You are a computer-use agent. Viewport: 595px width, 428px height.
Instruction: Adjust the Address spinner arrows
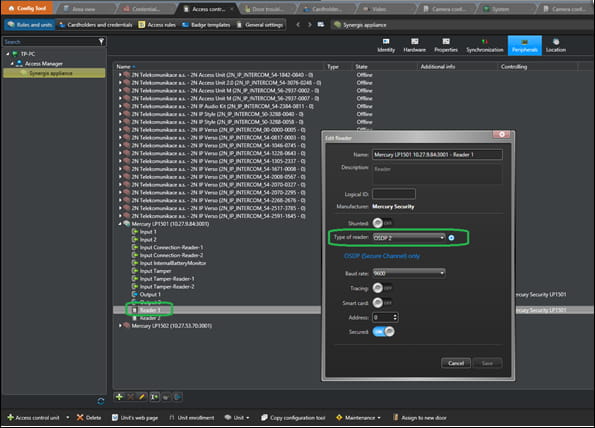[395, 317]
